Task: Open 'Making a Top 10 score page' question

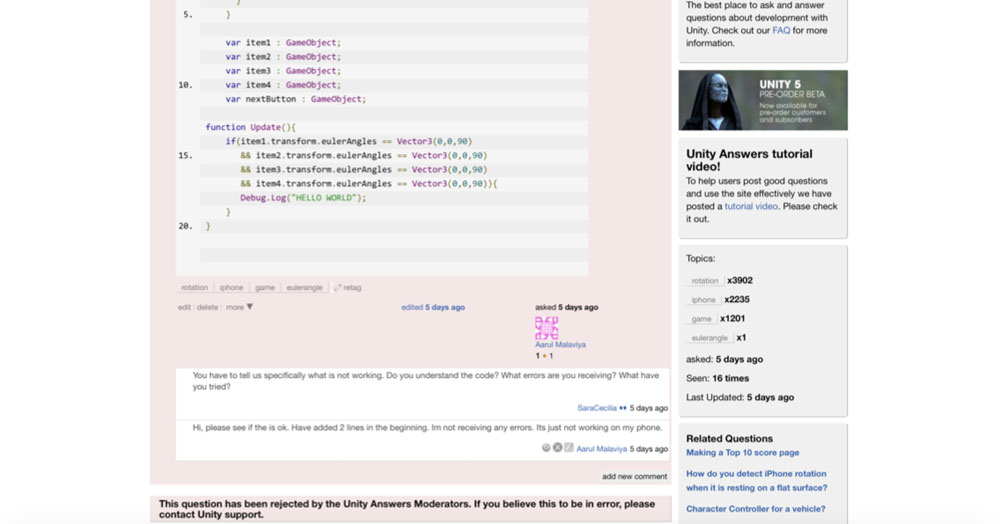Action: (x=742, y=453)
